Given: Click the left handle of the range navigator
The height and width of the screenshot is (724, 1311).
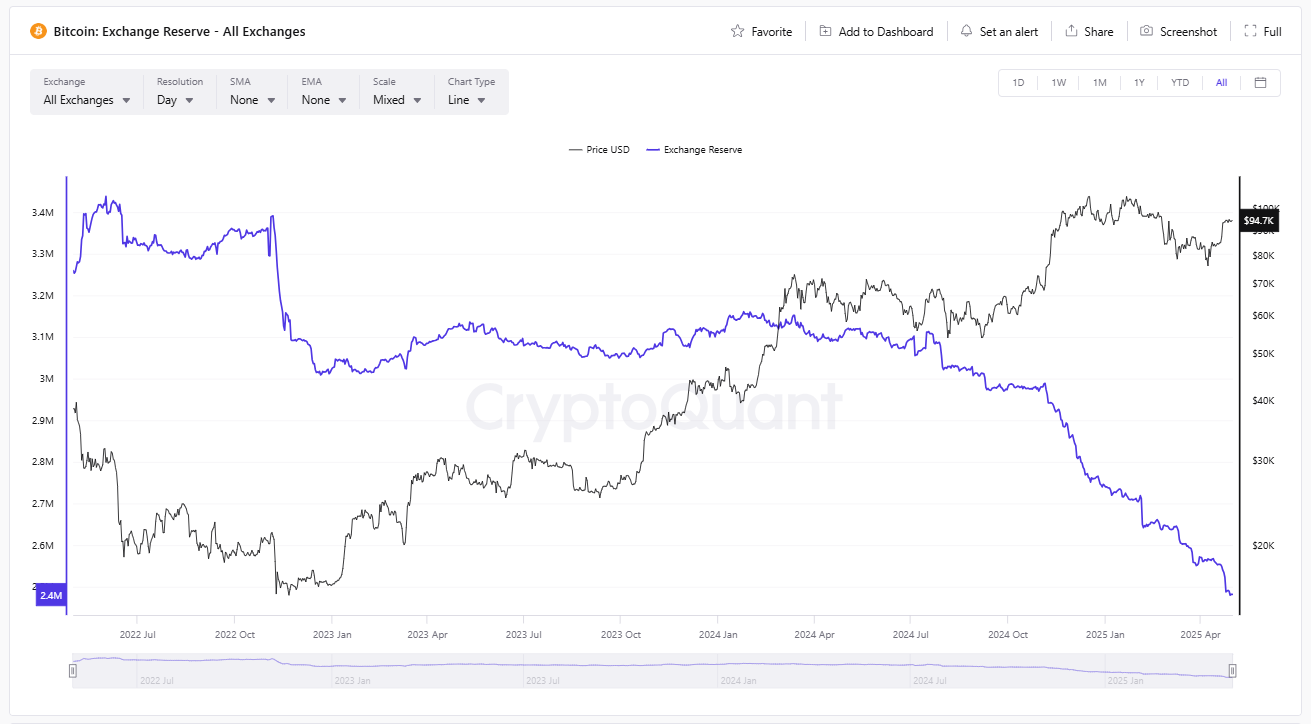Looking at the screenshot, I should pyautogui.click(x=72, y=671).
